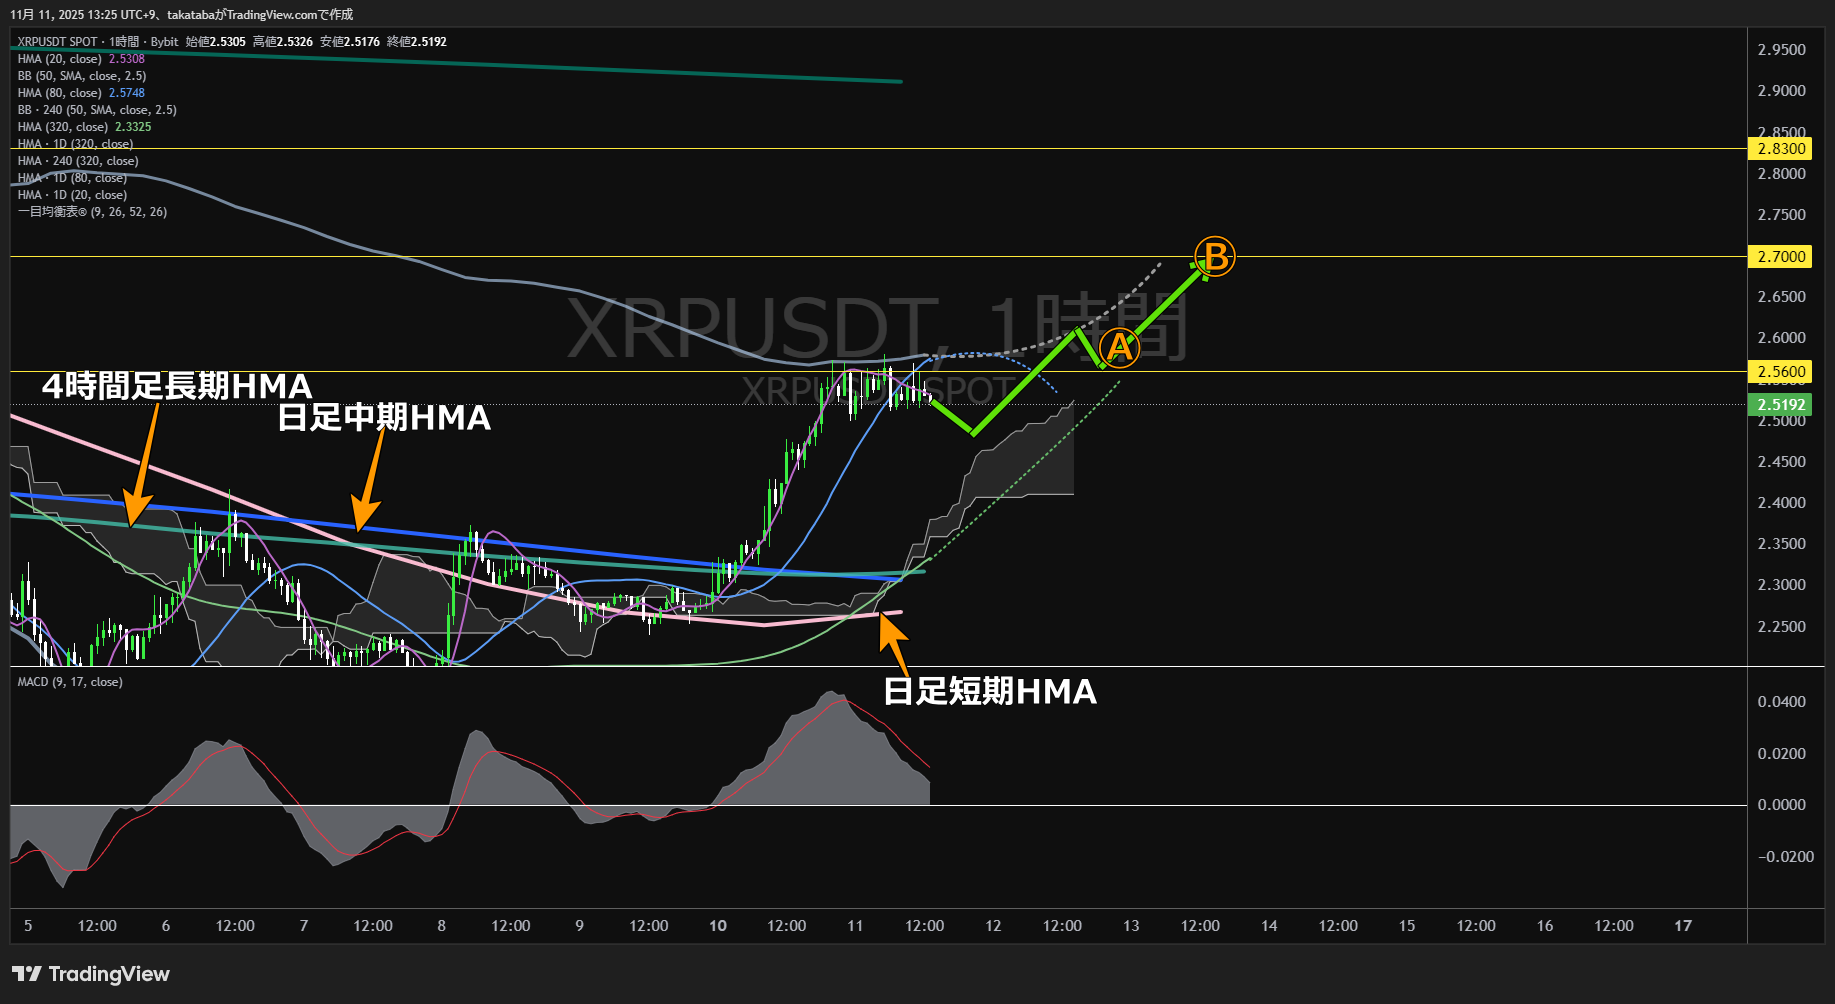Select the 日足短期HMA text annotation
This screenshot has width=1835, height=1004.
[990, 691]
